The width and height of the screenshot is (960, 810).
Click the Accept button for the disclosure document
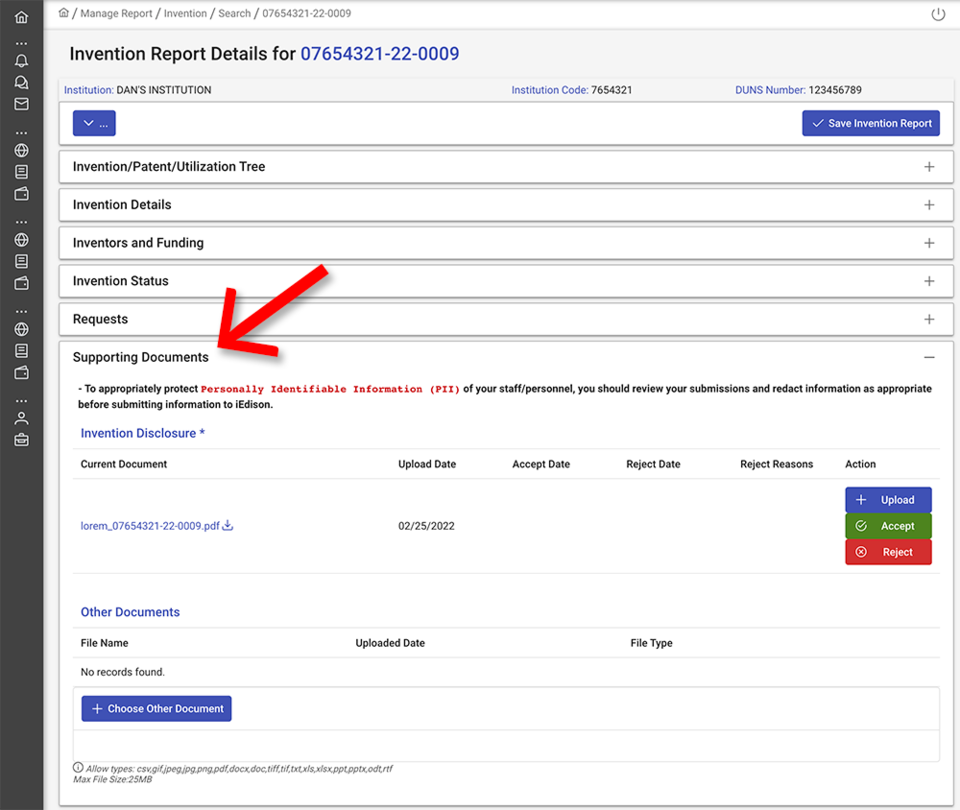click(x=888, y=525)
